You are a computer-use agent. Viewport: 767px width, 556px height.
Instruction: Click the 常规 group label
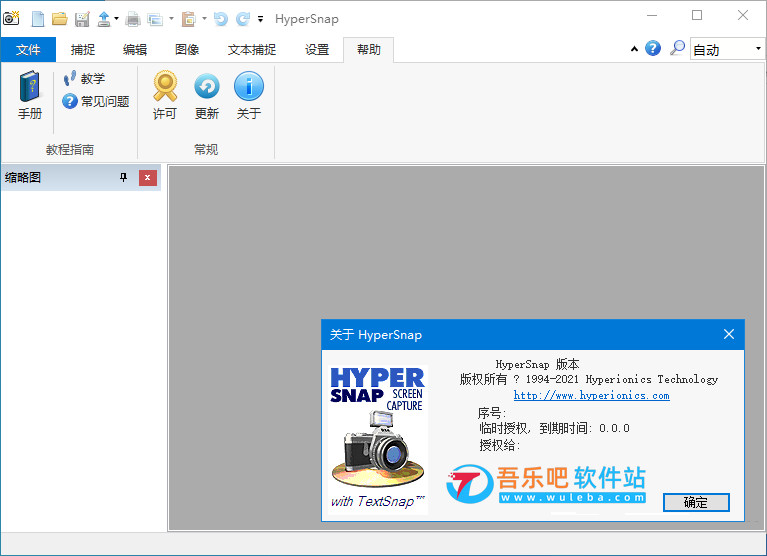coord(206,149)
